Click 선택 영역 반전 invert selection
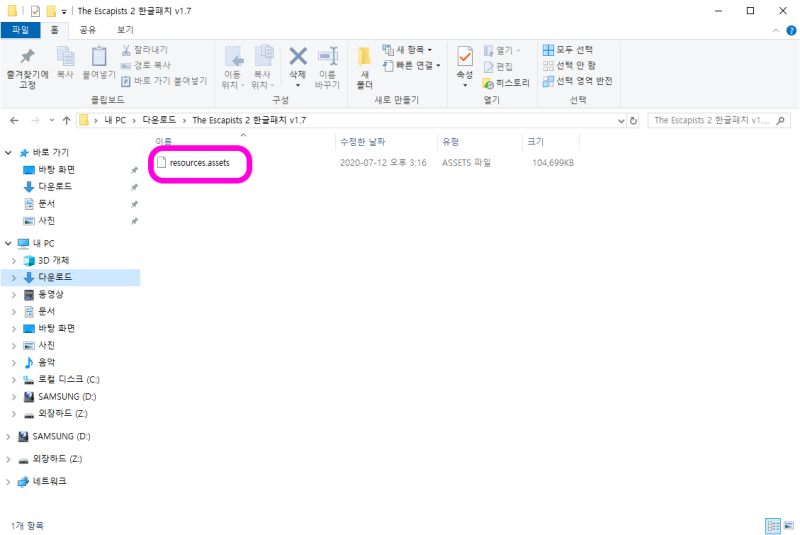The width and height of the screenshot is (800, 535). pos(578,81)
